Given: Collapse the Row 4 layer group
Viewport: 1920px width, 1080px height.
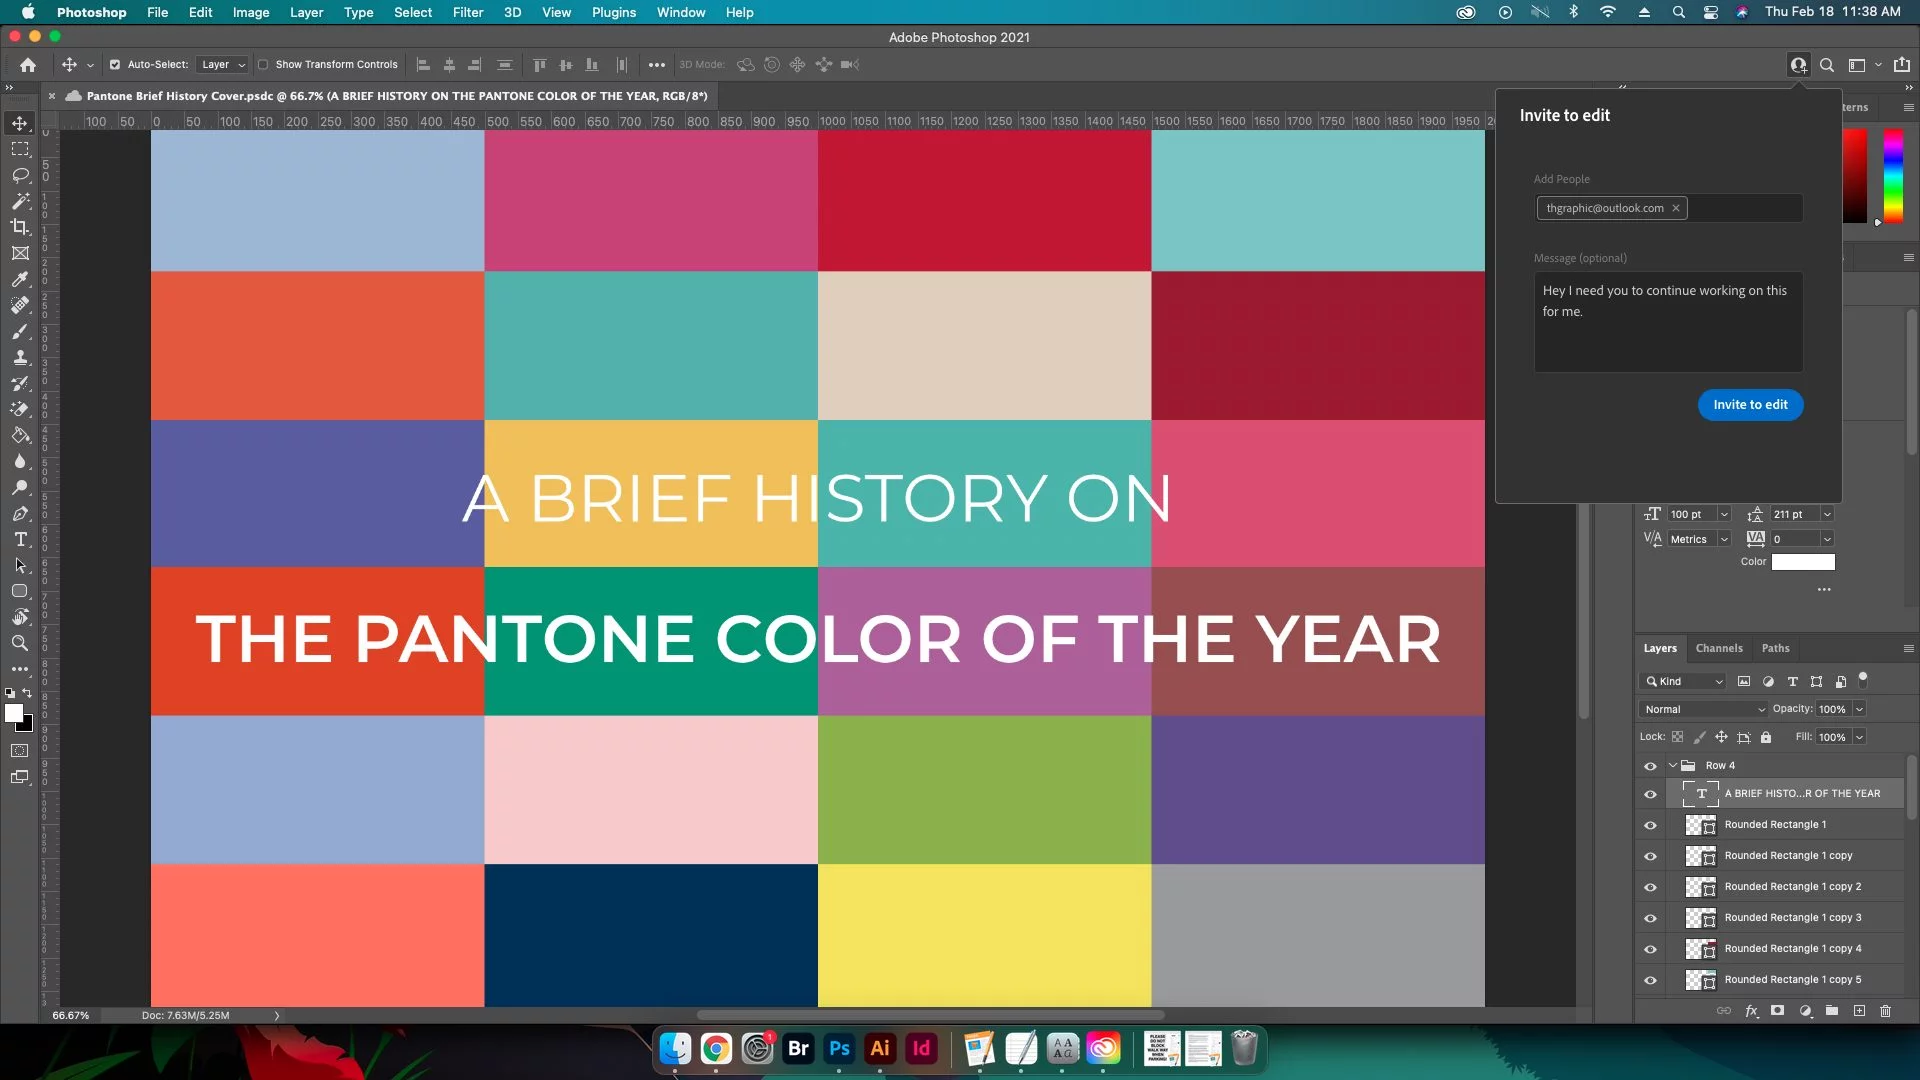Looking at the screenshot, I should pos(1673,766).
